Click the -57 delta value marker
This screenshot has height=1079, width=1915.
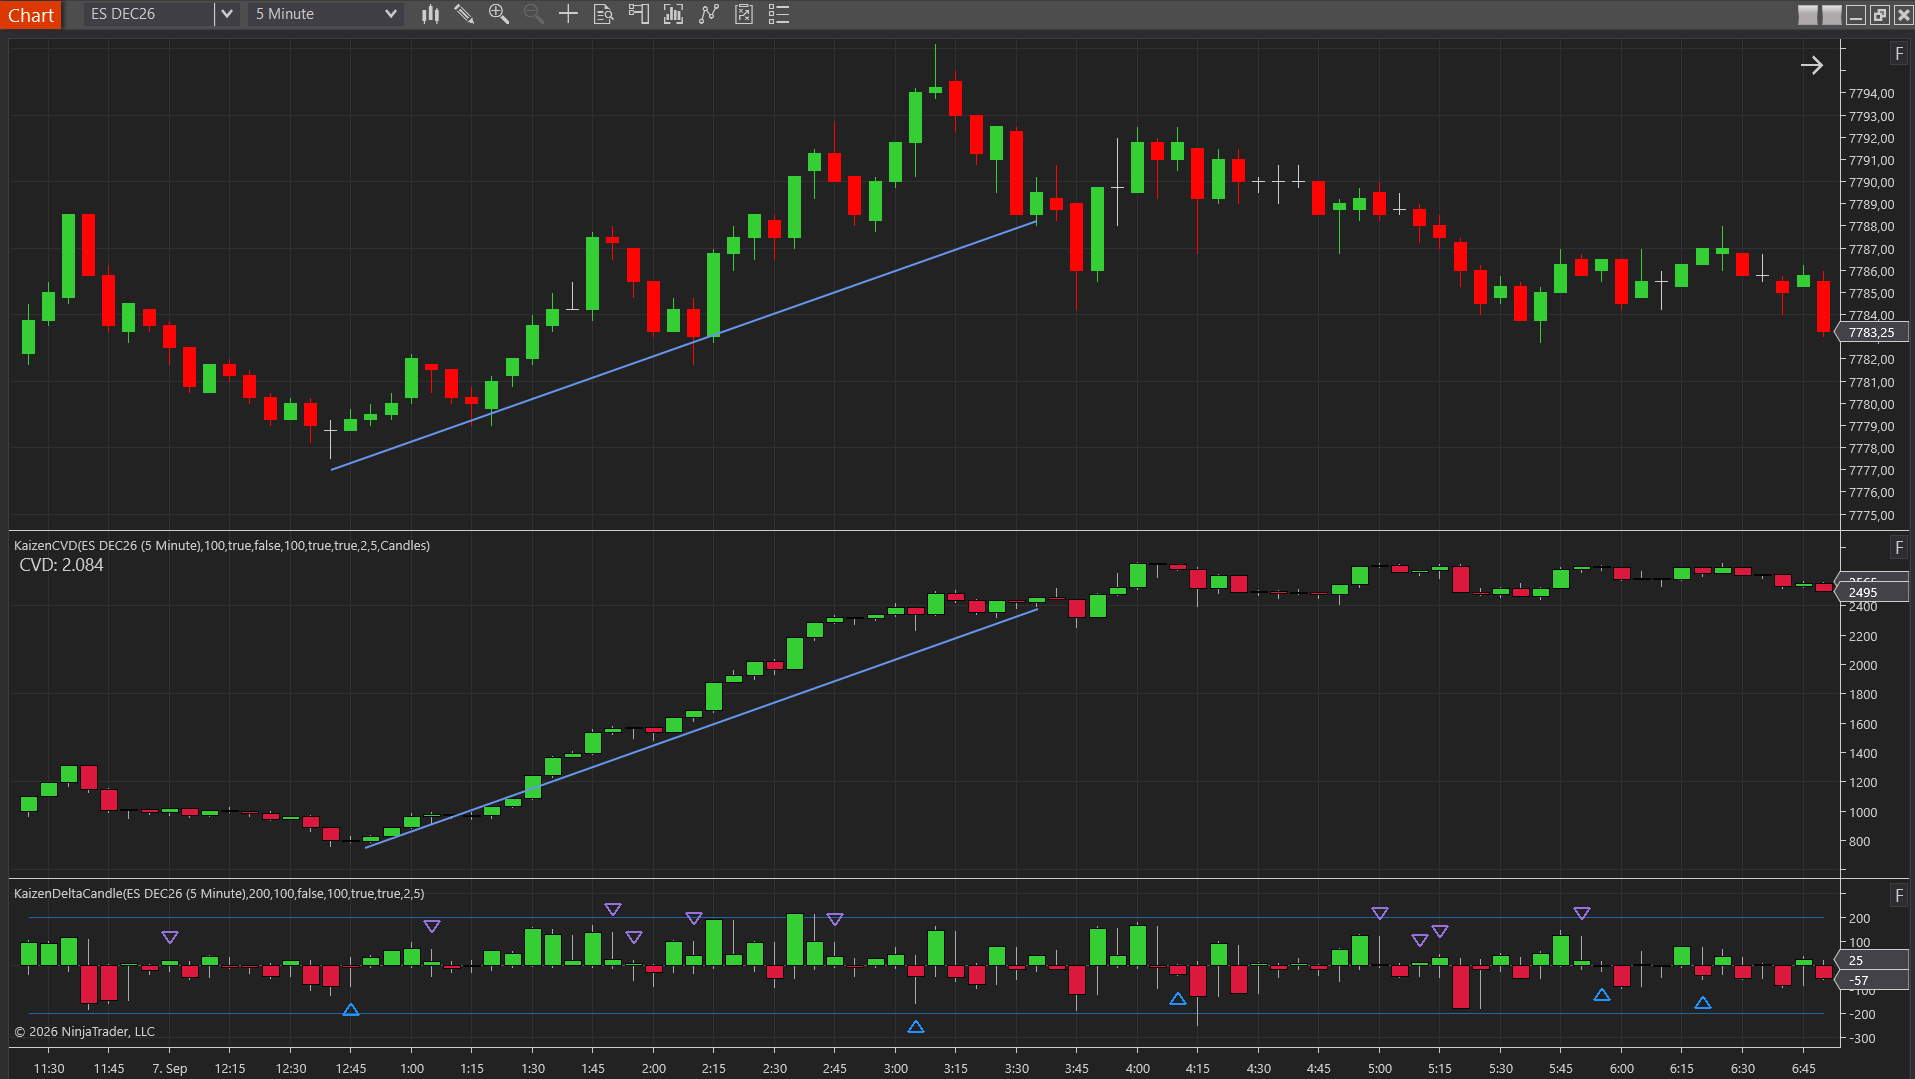click(1872, 980)
